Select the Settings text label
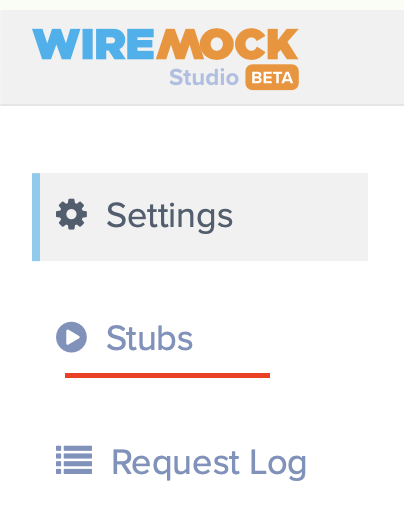This screenshot has width=404, height=528. click(170, 217)
